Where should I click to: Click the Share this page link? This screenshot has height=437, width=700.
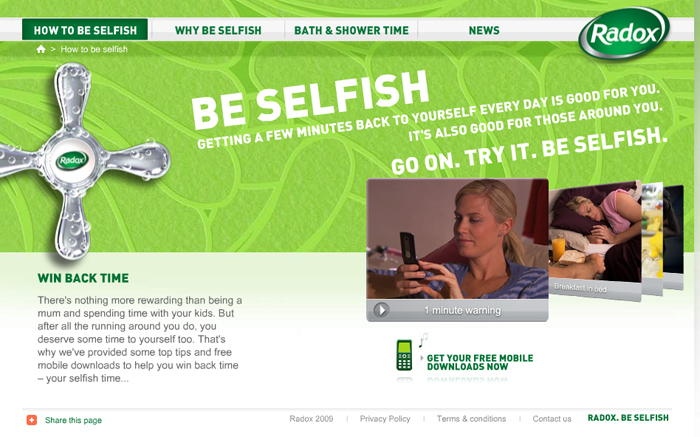[73, 420]
